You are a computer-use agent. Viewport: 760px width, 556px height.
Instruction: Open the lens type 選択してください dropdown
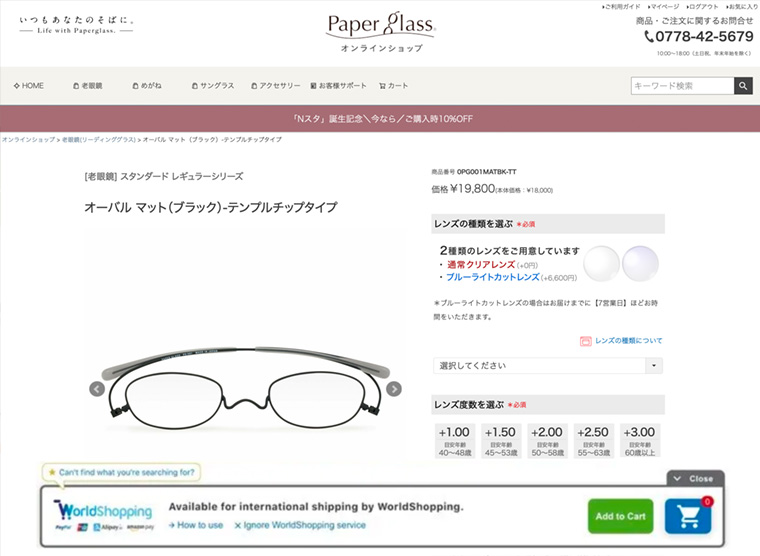click(x=548, y=365)
